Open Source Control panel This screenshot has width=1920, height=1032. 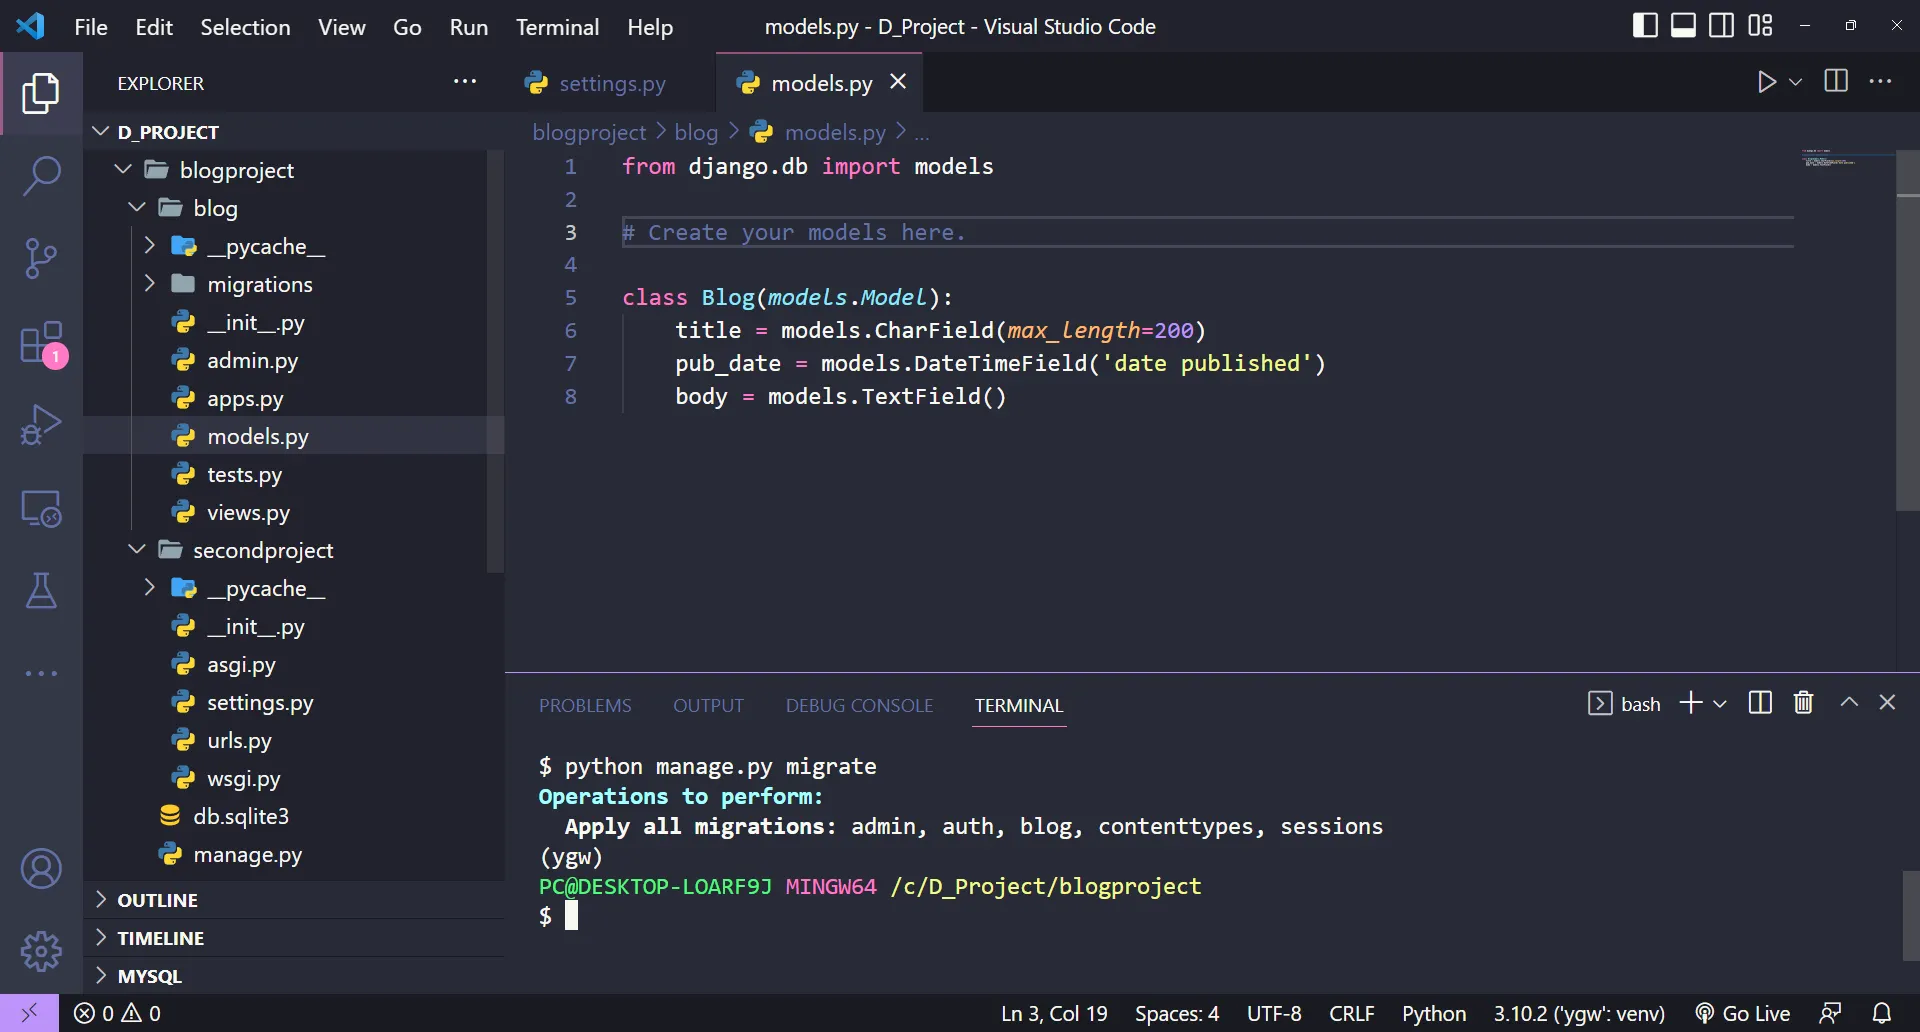click(41, 258)
